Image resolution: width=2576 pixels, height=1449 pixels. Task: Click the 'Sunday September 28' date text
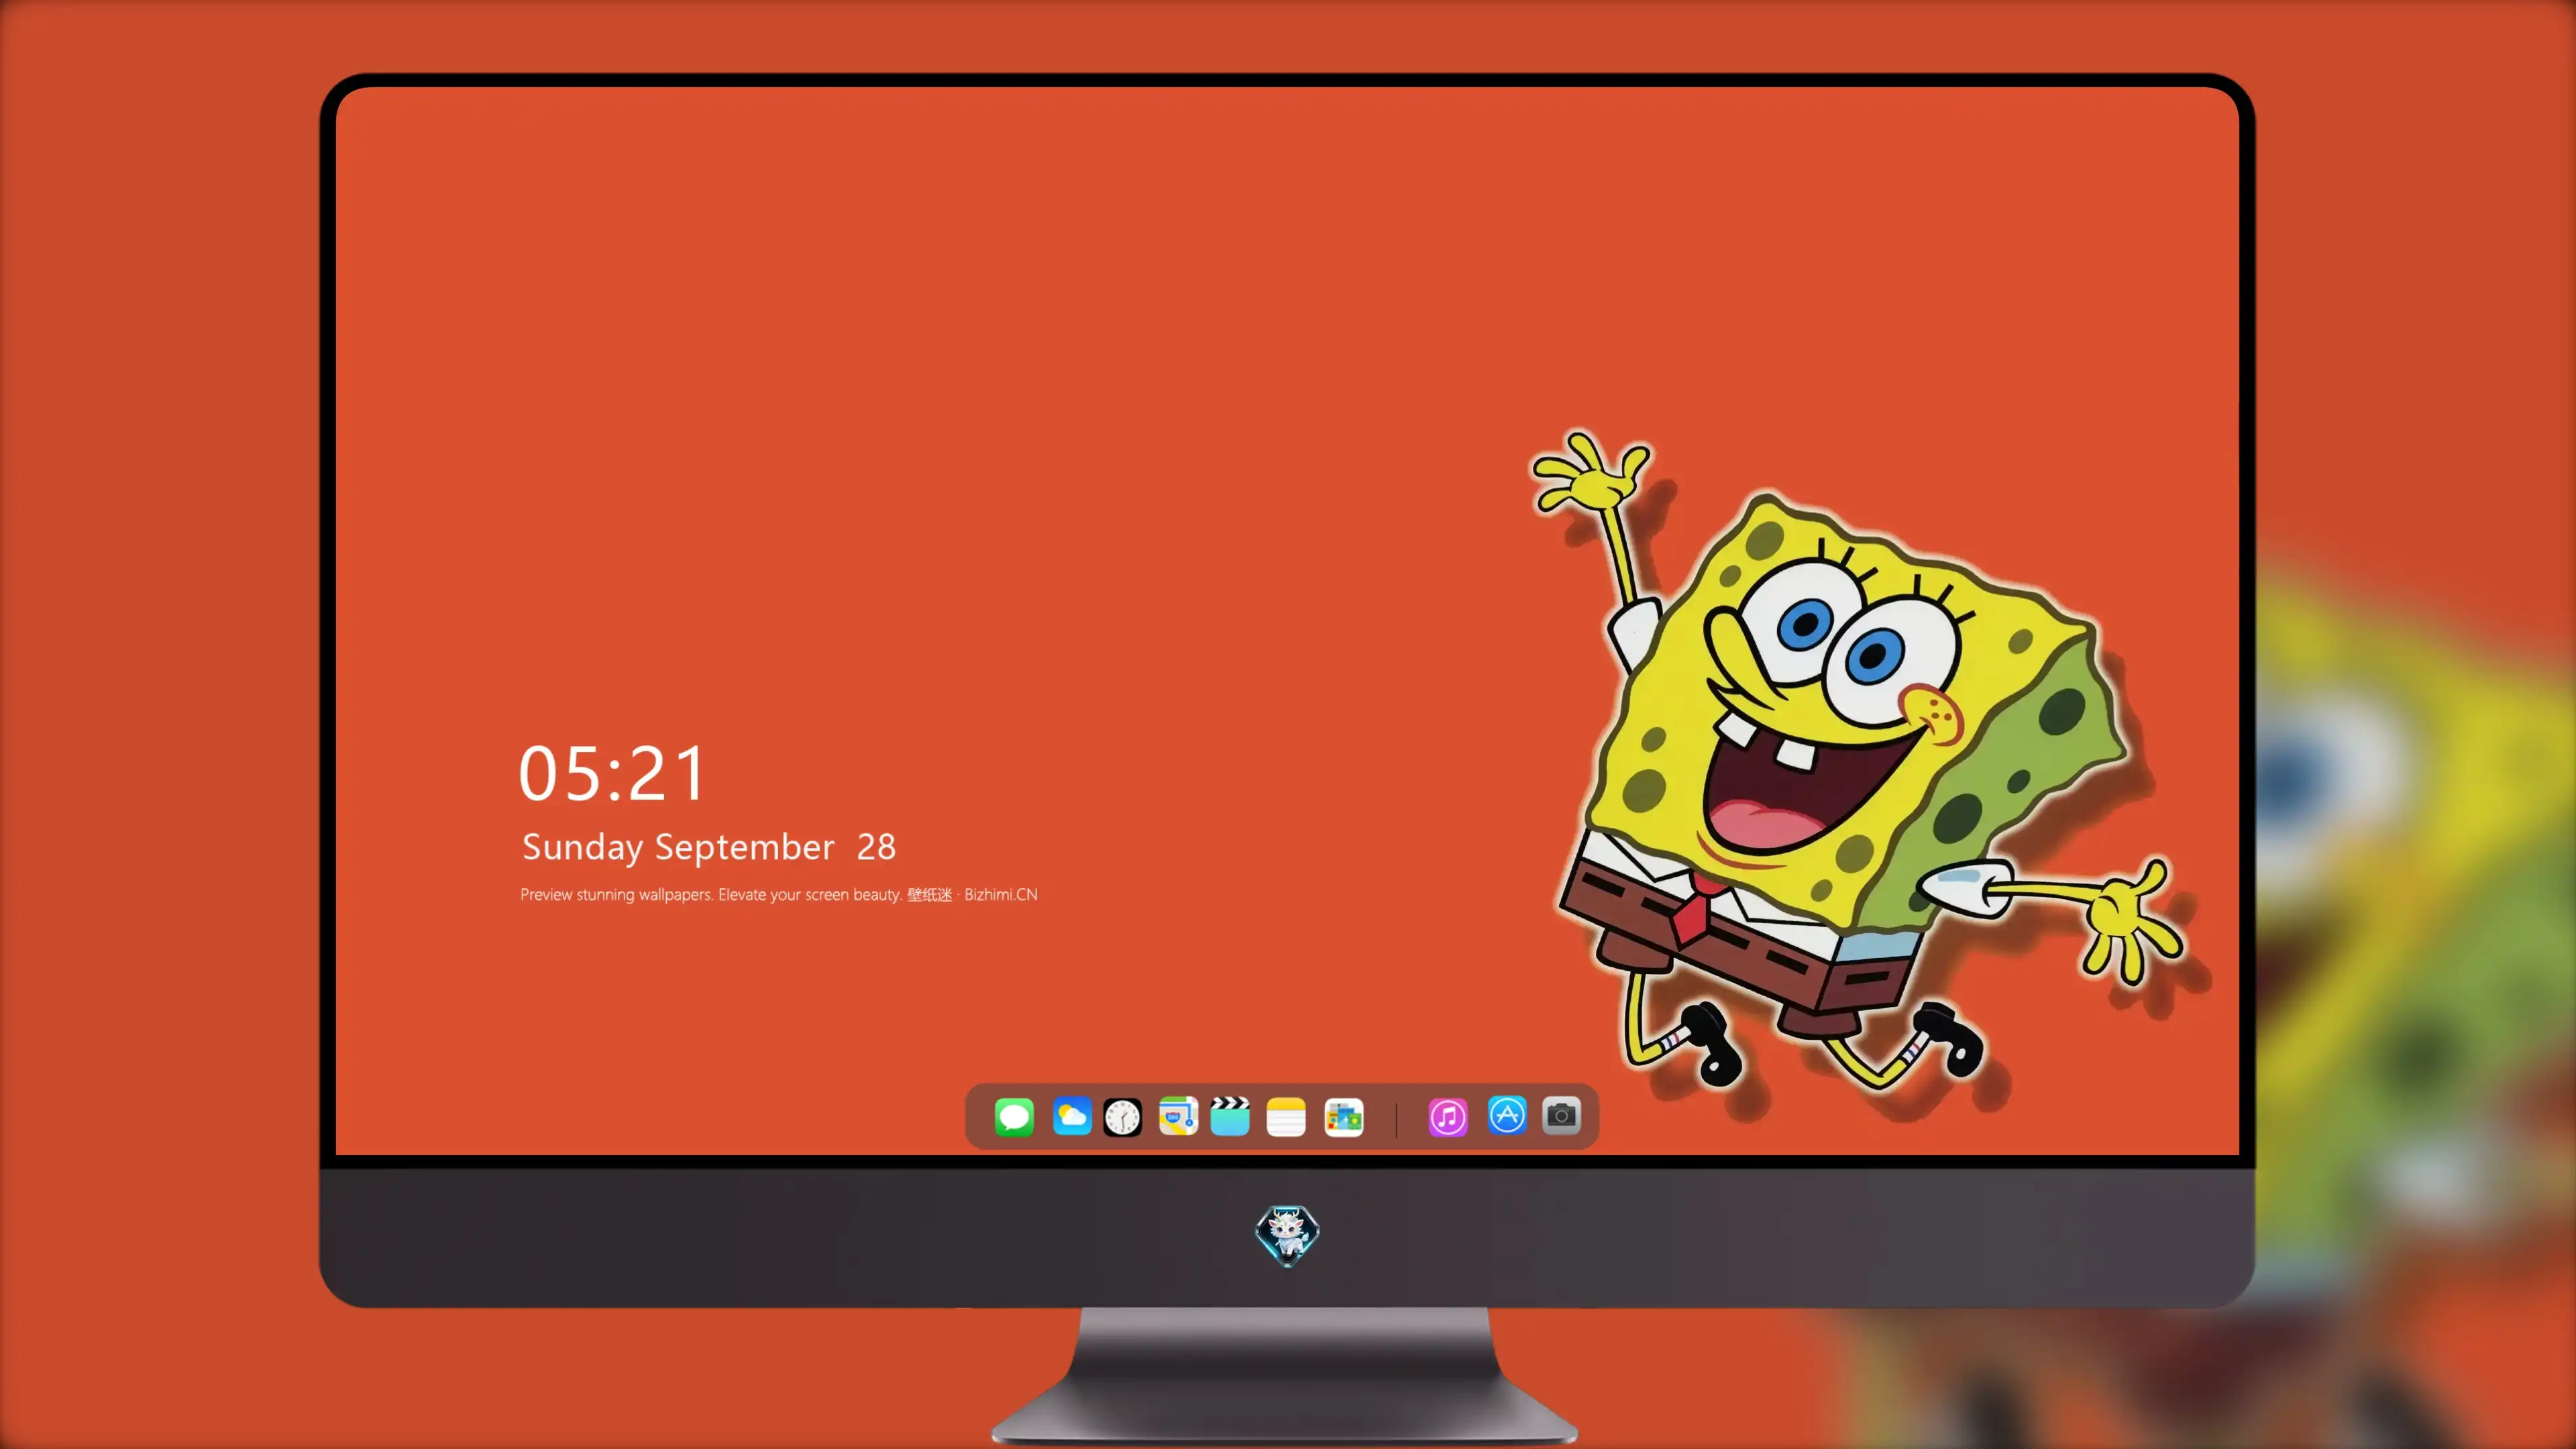pos(709,848)
